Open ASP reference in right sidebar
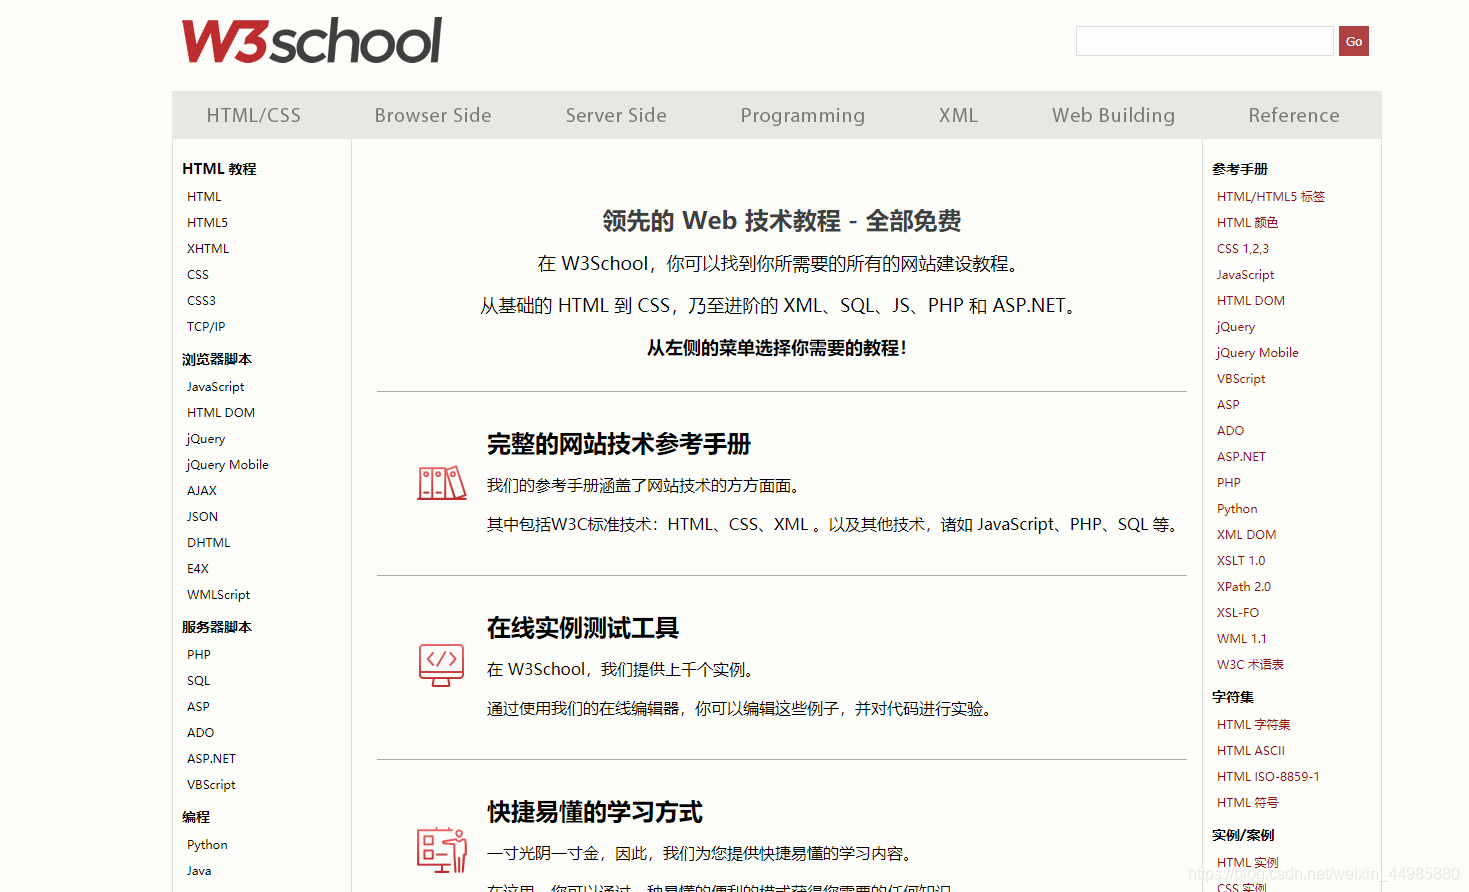The width and height of the screenshot is (1469, 892). pos(1228,405)
